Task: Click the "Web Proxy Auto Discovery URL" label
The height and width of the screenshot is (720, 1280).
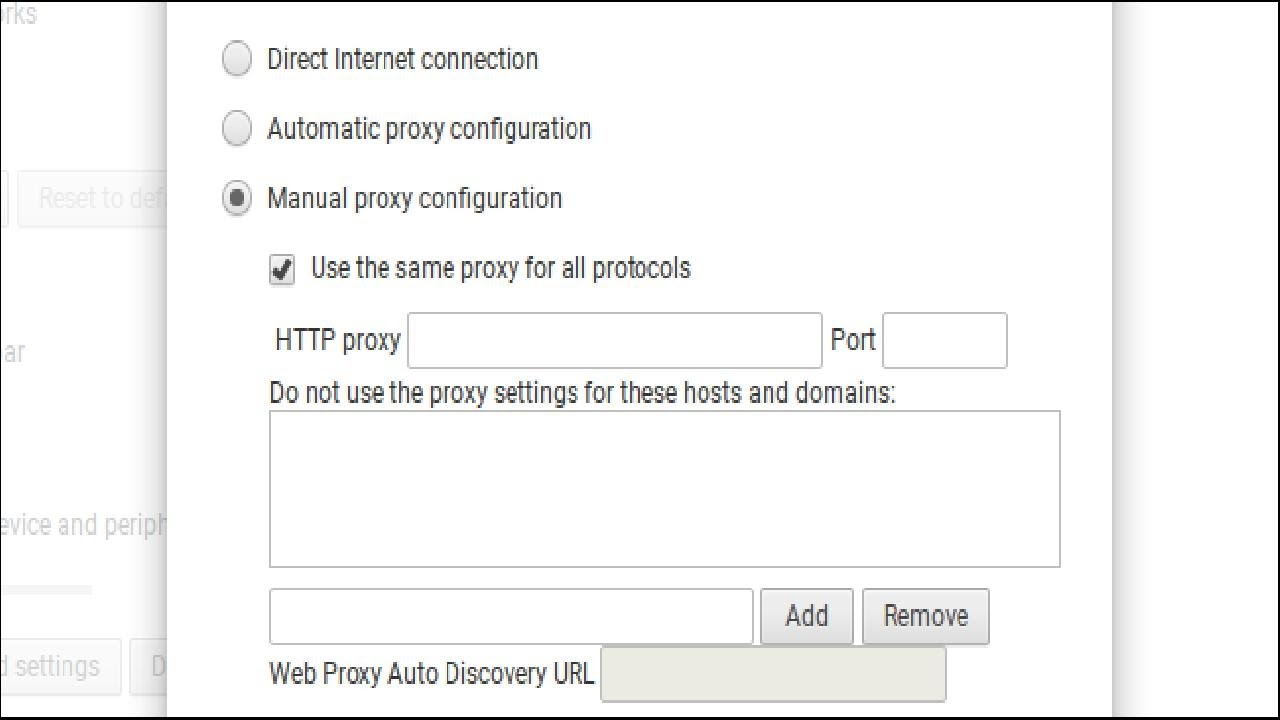Action: point(431,673)
